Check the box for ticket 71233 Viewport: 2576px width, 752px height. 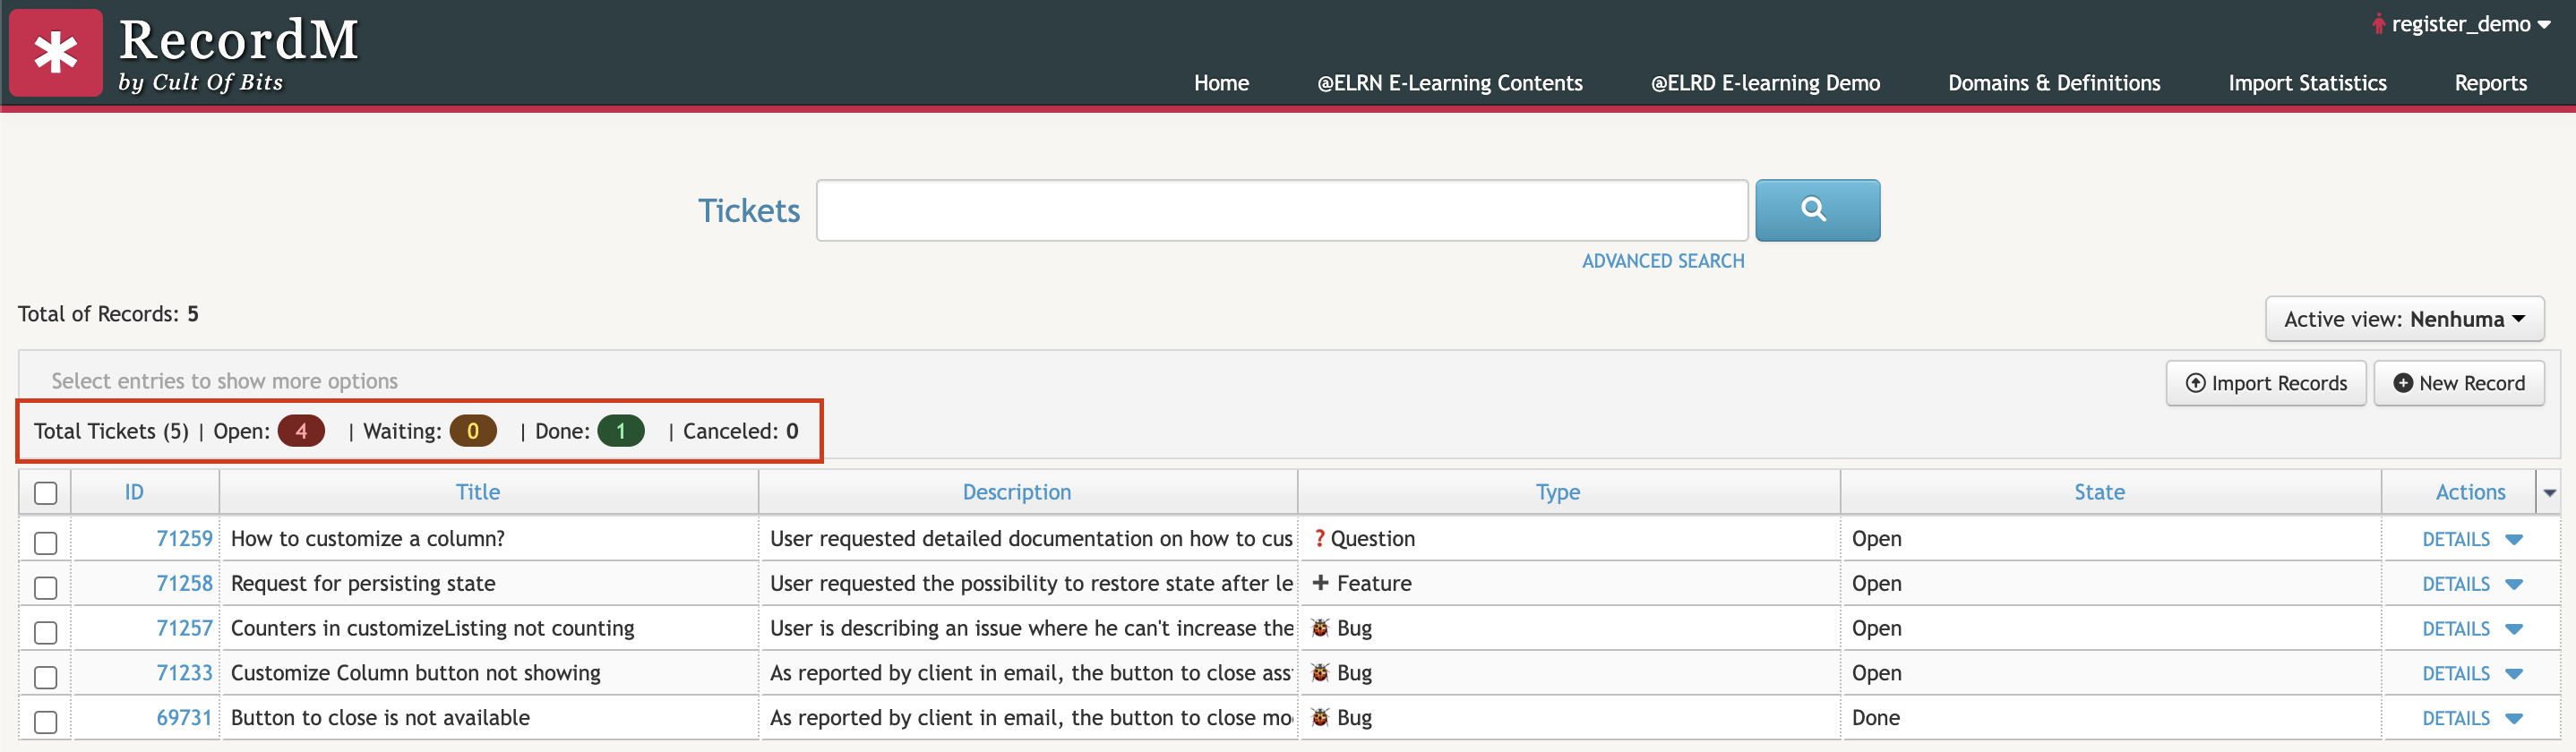(46, 677)
